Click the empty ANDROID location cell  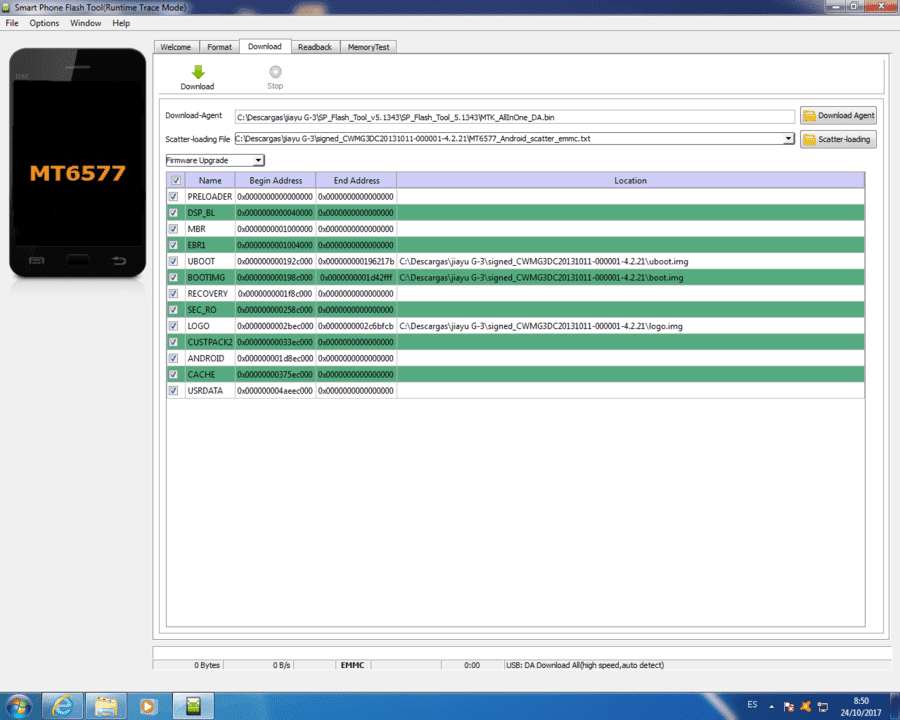point(630,358)
